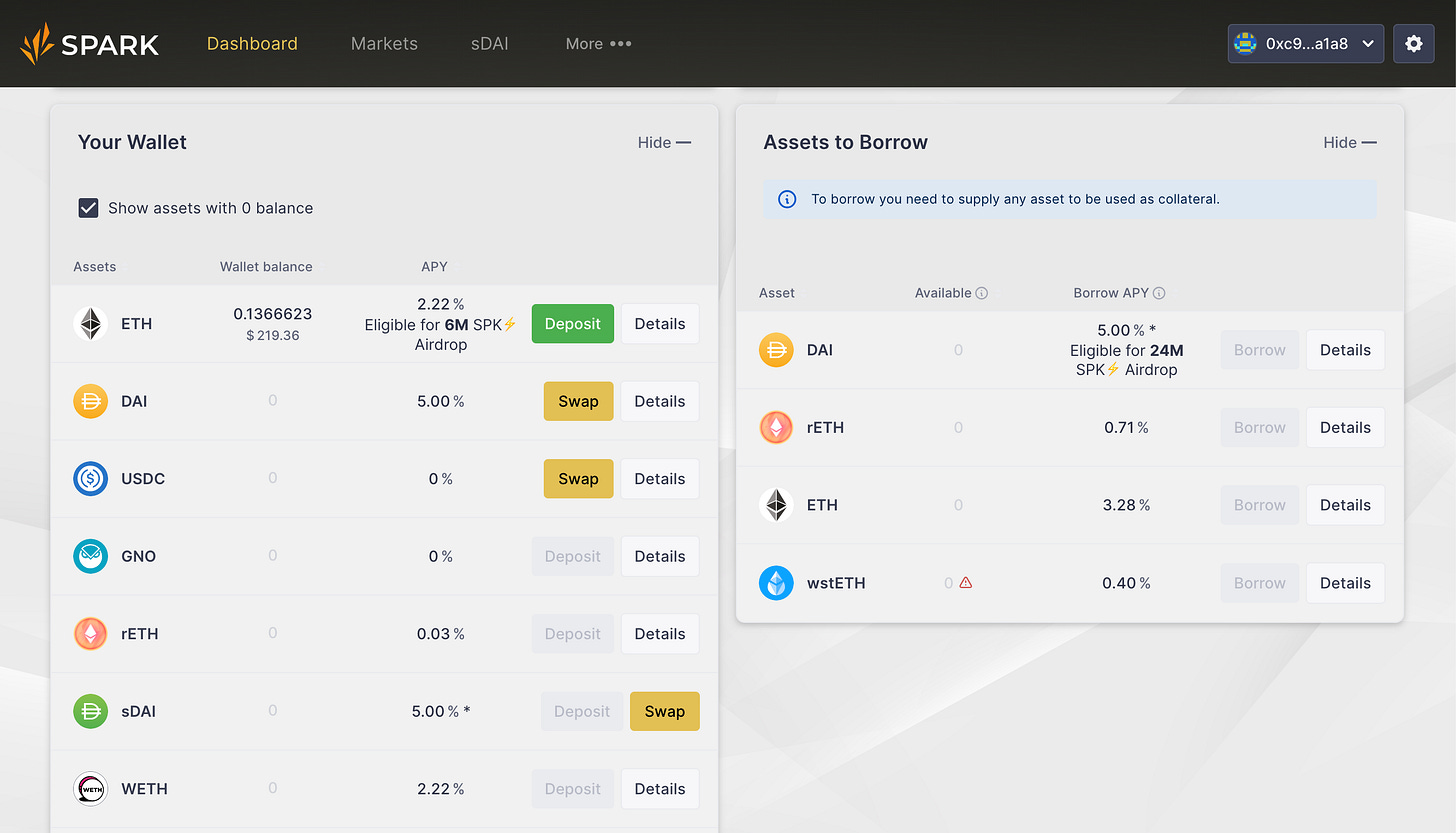View Details for WETH
Image resolution: width=1456 pixels, height=833 pixels.
[x=660, y=789]
